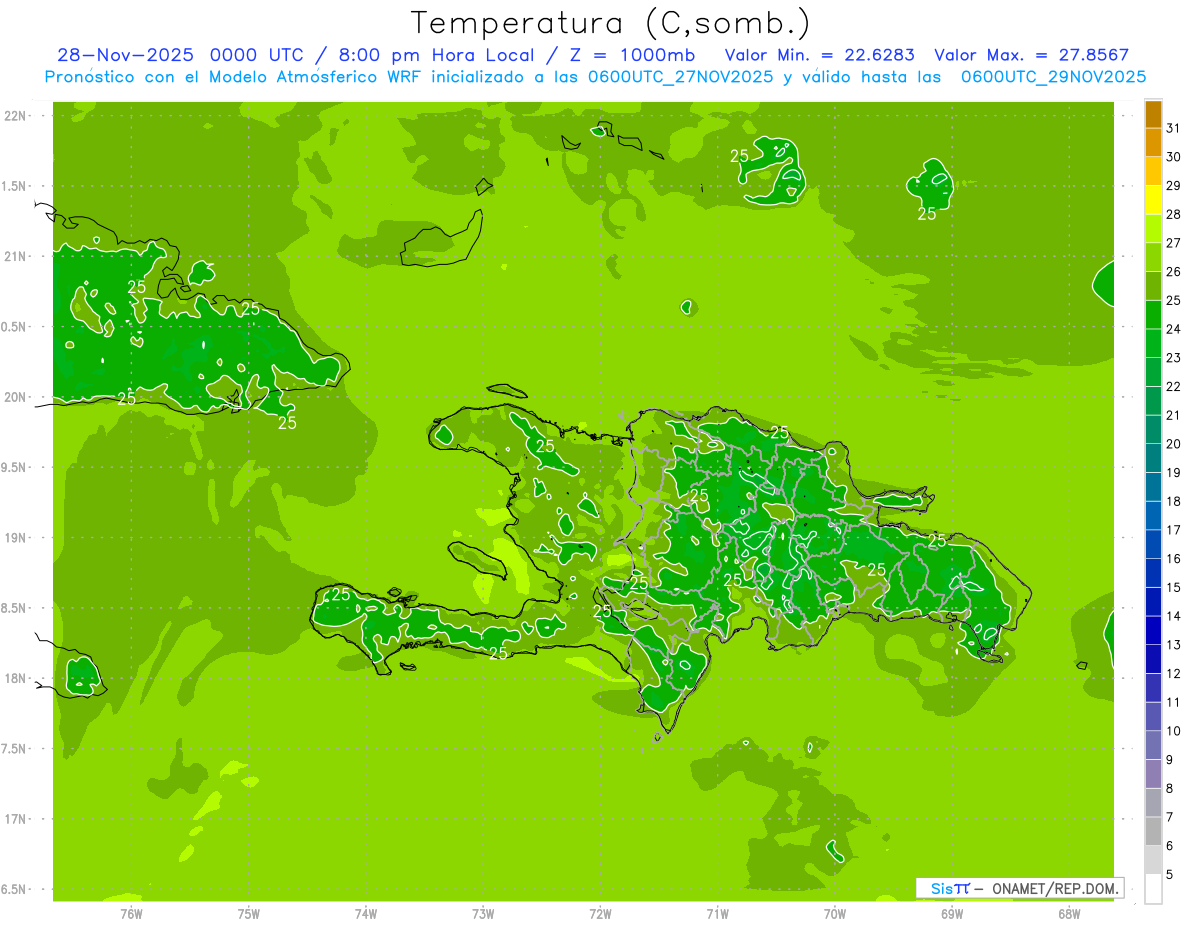The height and width of the screenshot is (927, 1200).
Task: Click the "ONAMET/REP.DOM." credit label
Action: pos(1055,888)
